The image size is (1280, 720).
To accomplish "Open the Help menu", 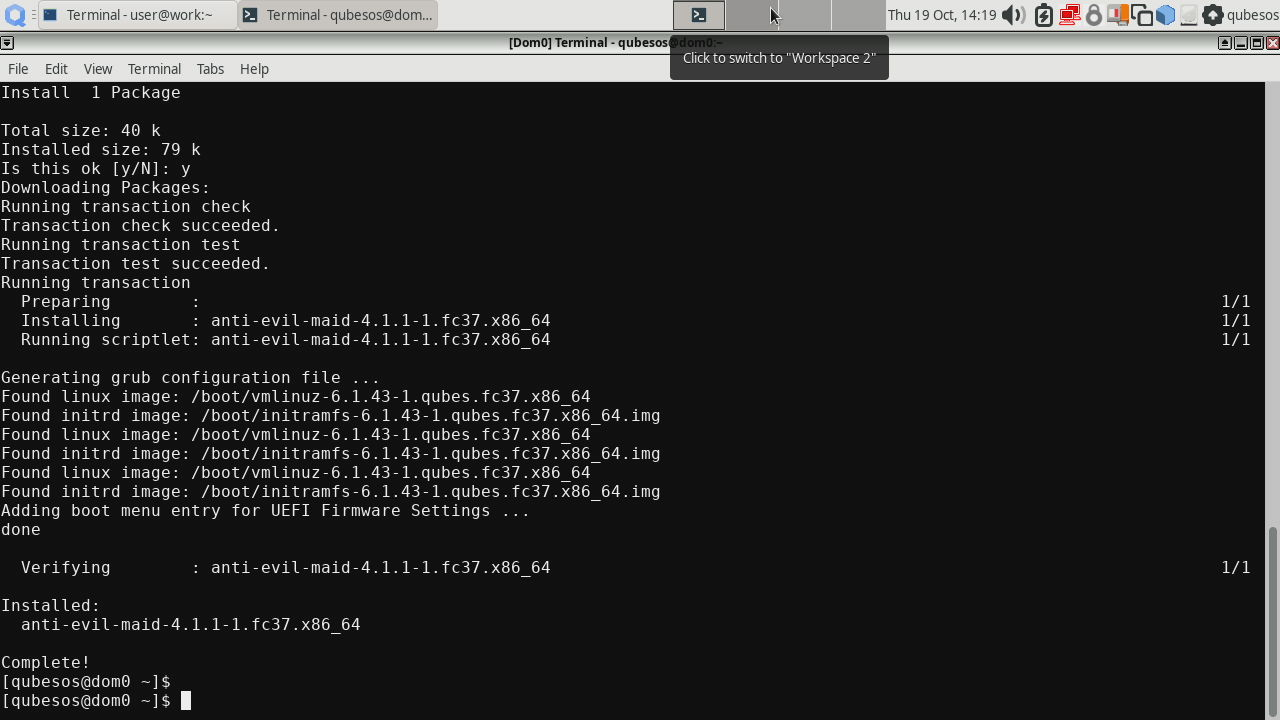I will click(x=254, y=69).
